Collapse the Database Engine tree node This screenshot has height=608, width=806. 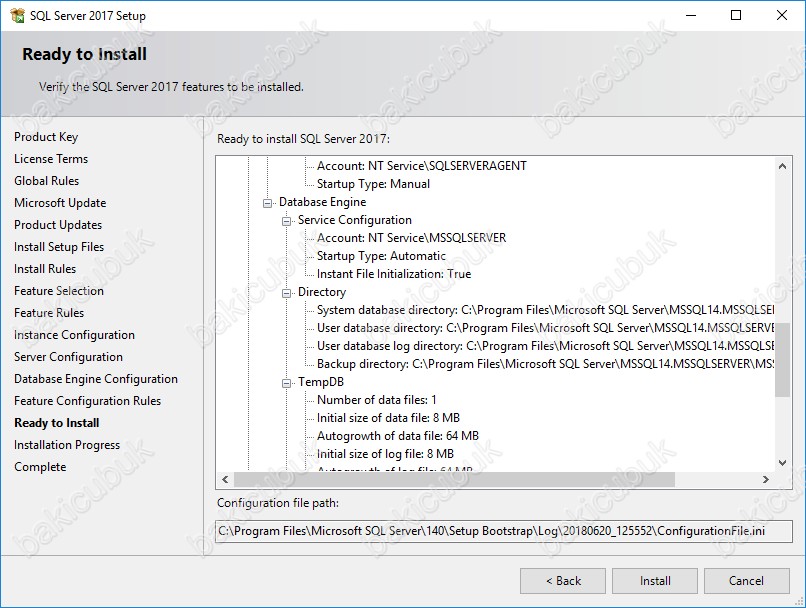click(x=267, y=203)
